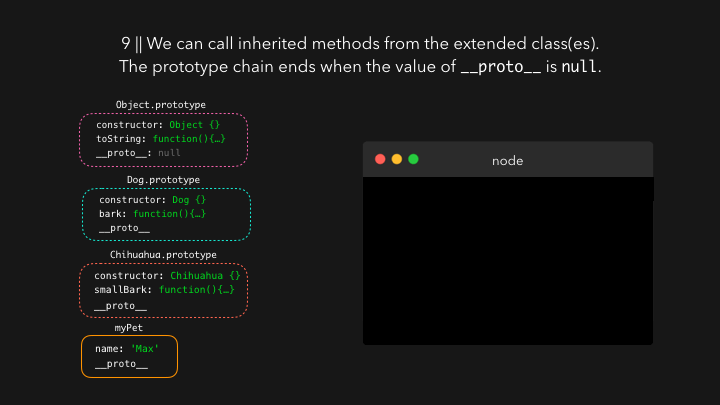Click the name: 'Max' property
This screenshot has width=720, height=405.
pyautogui.click(x=127, y=349)
